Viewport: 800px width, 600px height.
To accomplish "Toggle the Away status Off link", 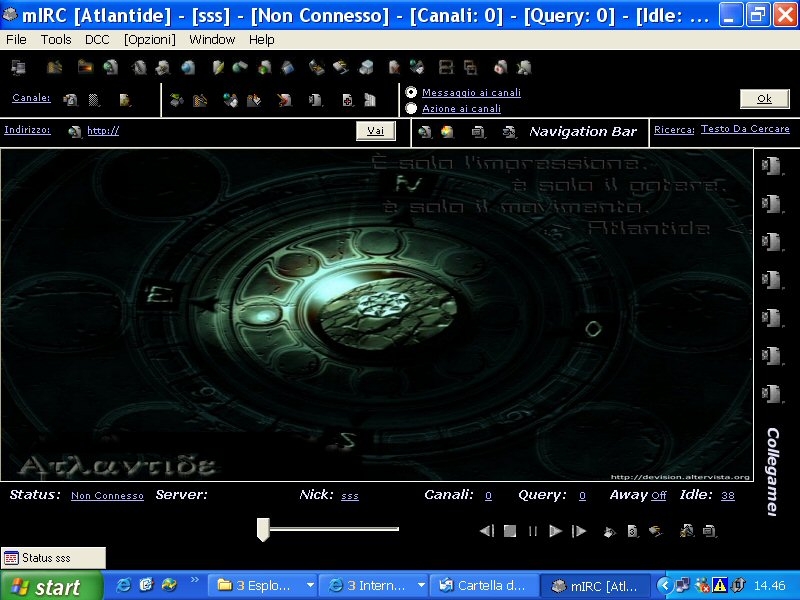I will [x=659, y=496].
